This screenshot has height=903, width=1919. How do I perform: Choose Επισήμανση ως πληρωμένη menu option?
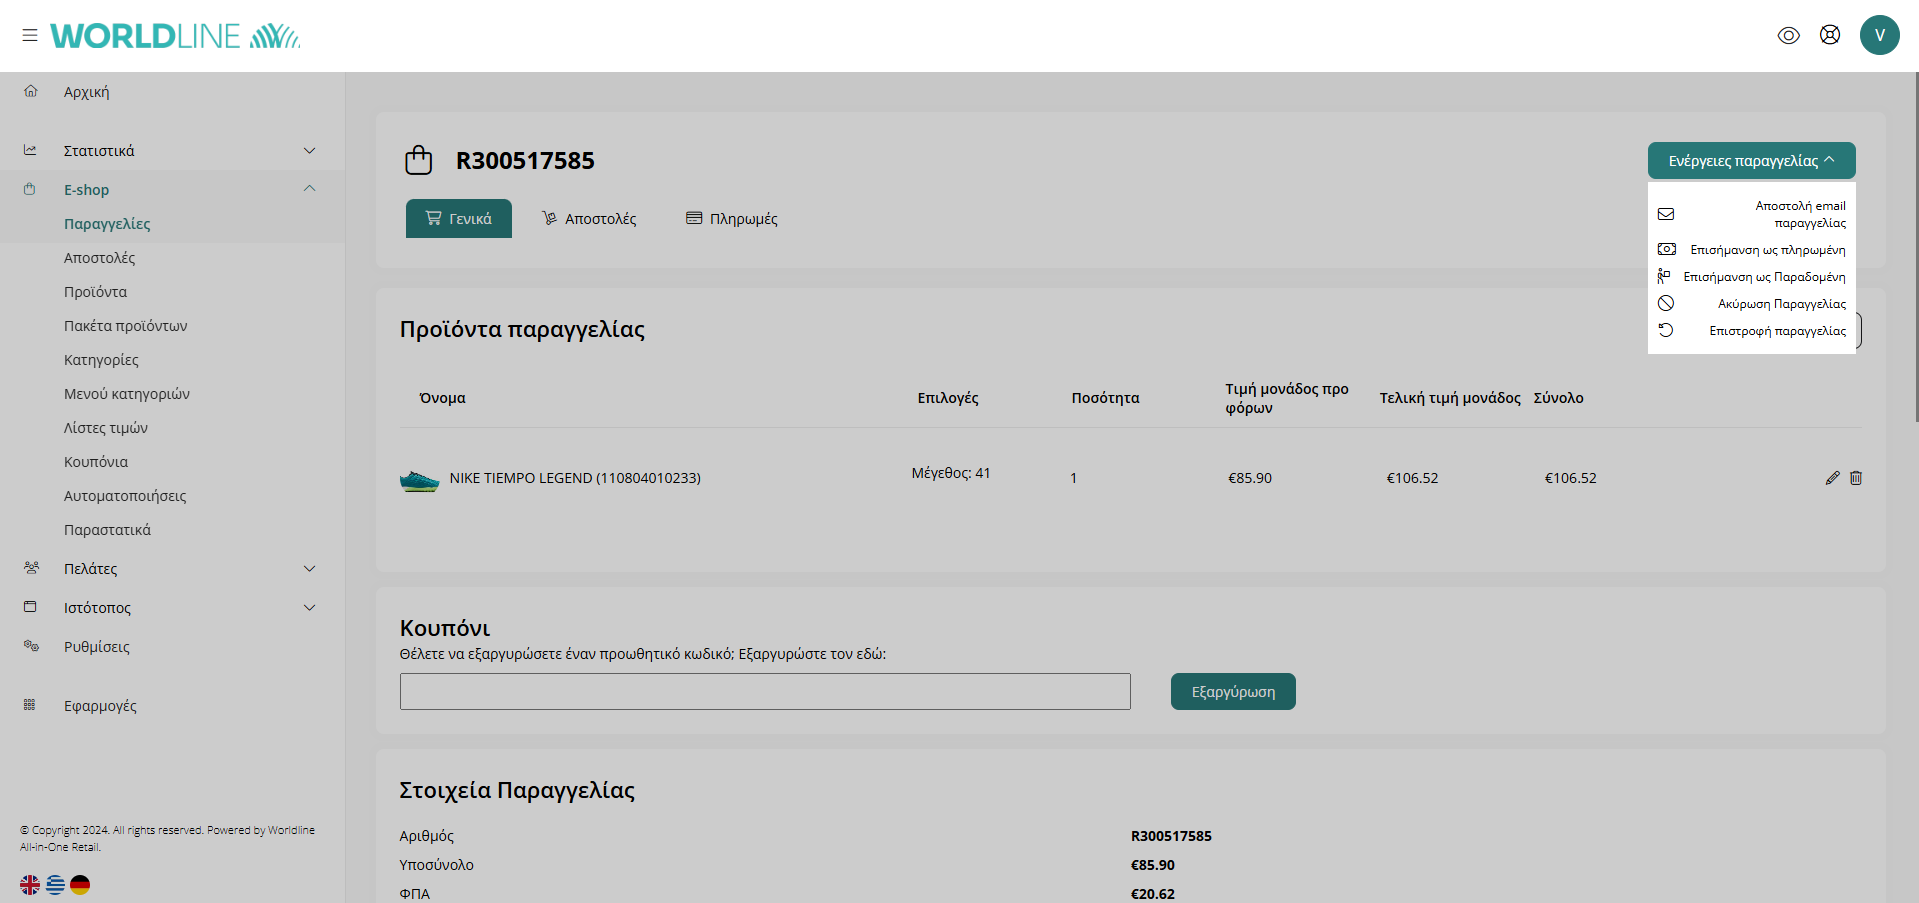coord(1767,250)
